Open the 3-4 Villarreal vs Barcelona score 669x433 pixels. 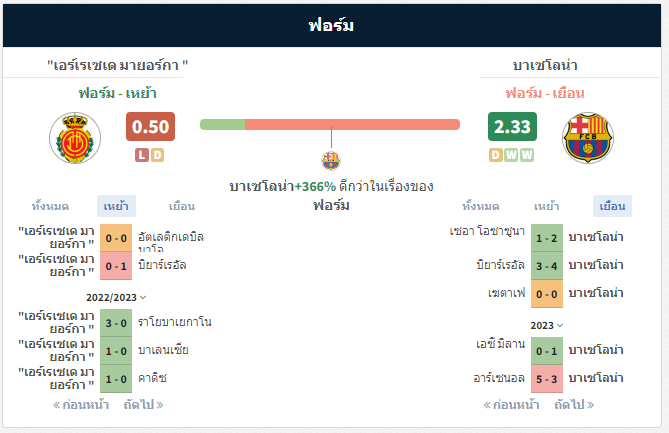tap(547, 266)
